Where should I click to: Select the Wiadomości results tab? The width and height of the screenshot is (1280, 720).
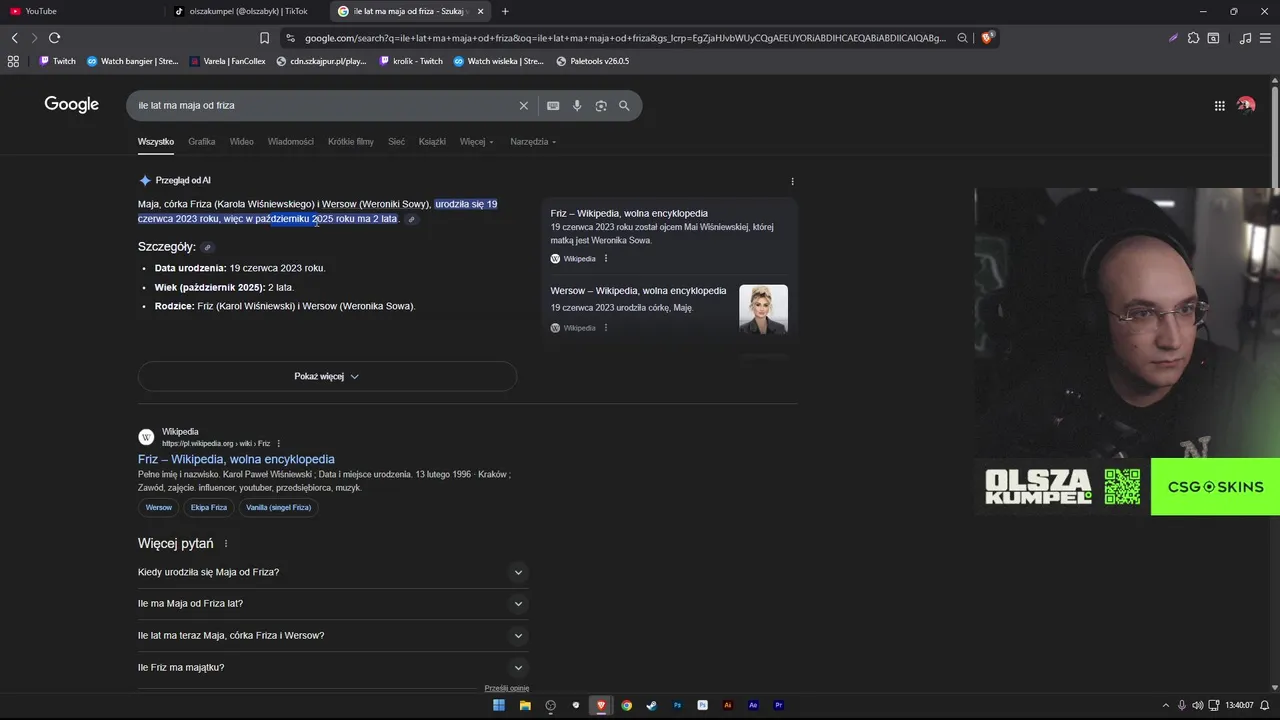(x=291, y=142)
